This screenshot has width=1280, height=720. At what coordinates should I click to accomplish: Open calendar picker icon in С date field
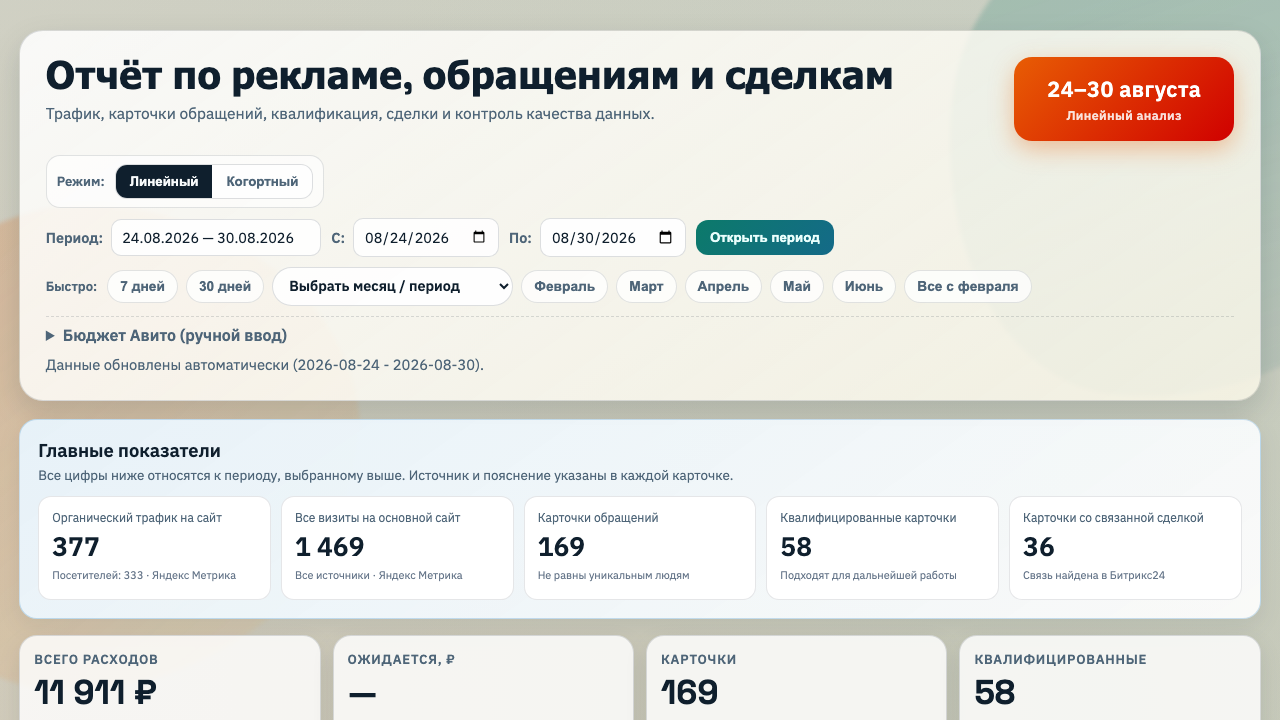[x=479, y=238]
